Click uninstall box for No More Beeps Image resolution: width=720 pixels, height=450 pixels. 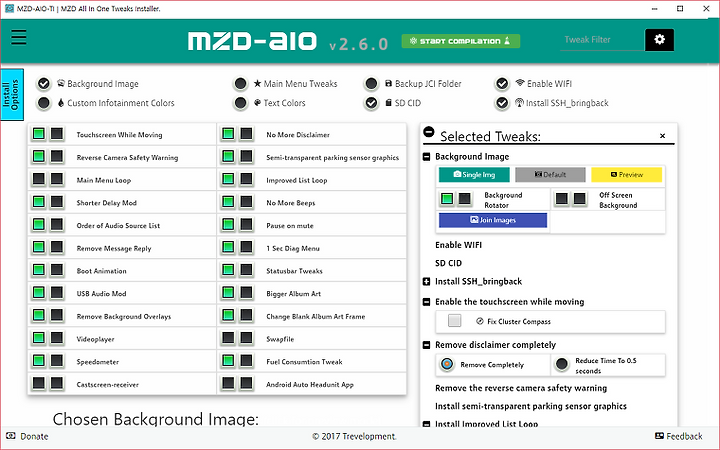247,202
